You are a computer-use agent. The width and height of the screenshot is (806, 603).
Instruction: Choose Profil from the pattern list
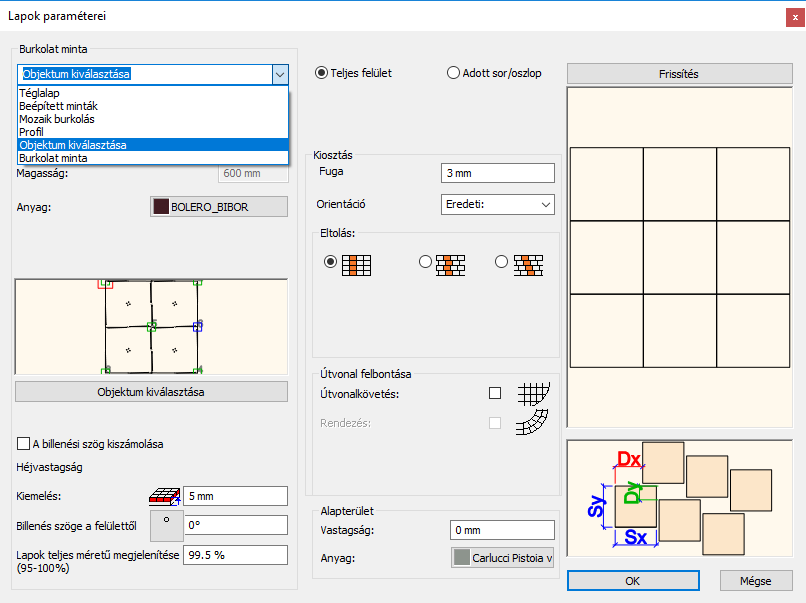153,132
